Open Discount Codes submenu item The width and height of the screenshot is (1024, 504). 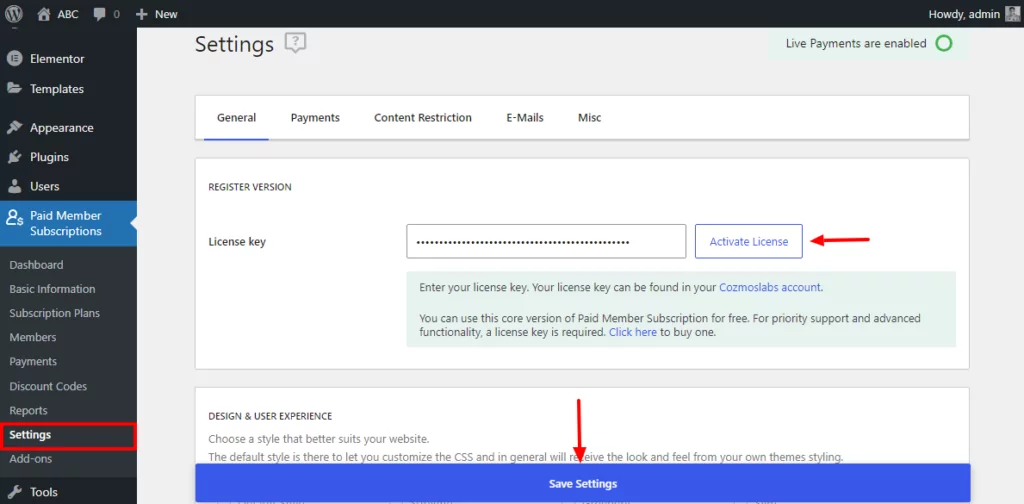[48, 386]
